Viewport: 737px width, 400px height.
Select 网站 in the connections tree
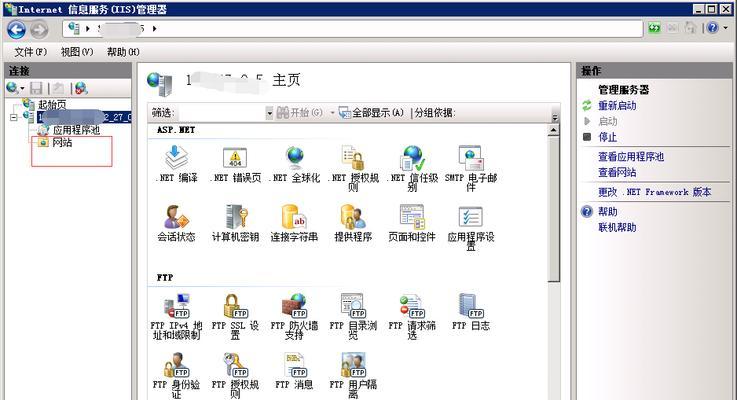coord(62,142)
